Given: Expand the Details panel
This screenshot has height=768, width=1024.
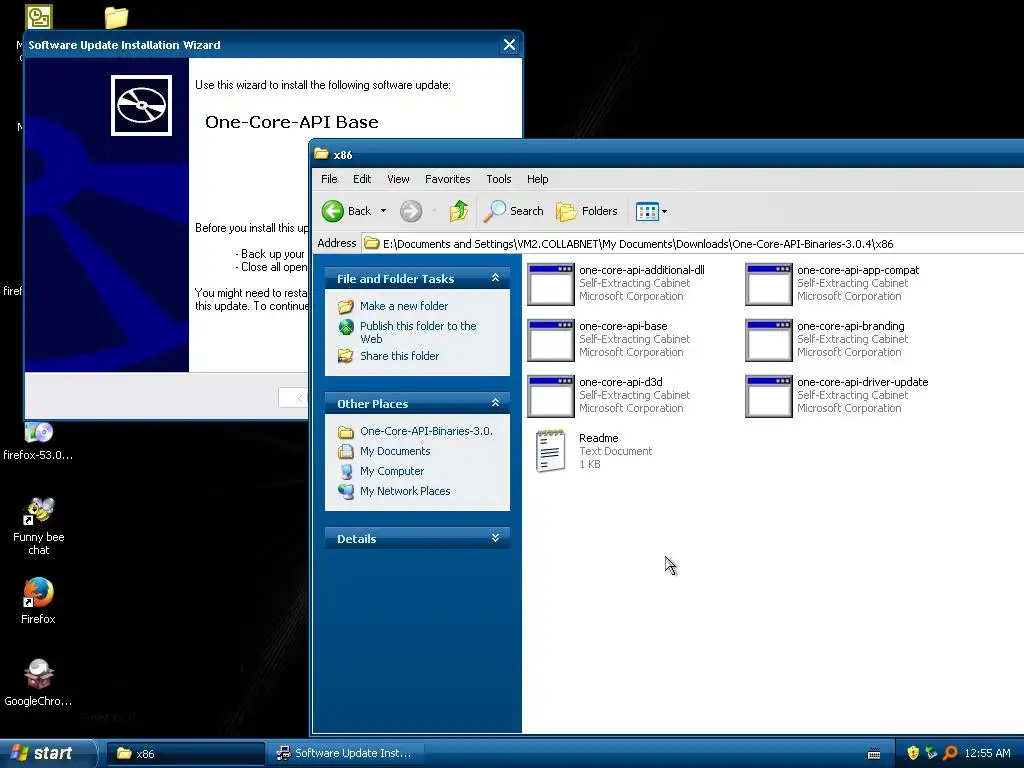Looking at the screenshot, I should coord(496,538).
